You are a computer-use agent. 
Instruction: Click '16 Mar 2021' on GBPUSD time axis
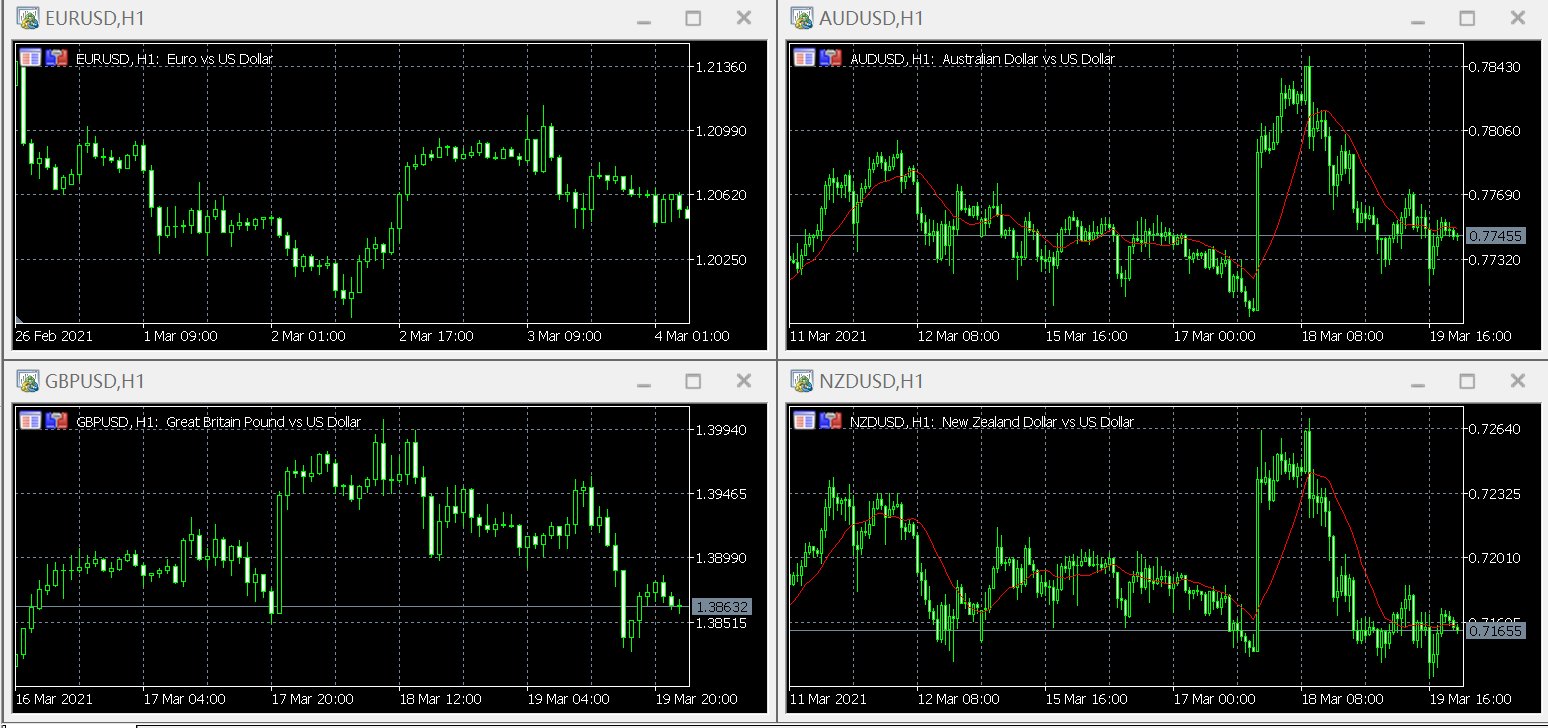54,699
